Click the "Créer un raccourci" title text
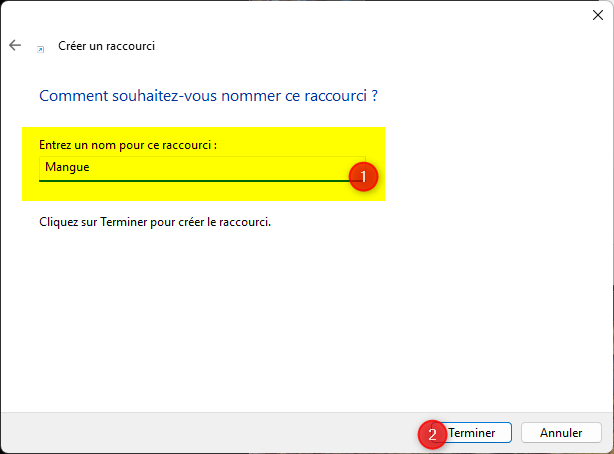 (107, 46)
